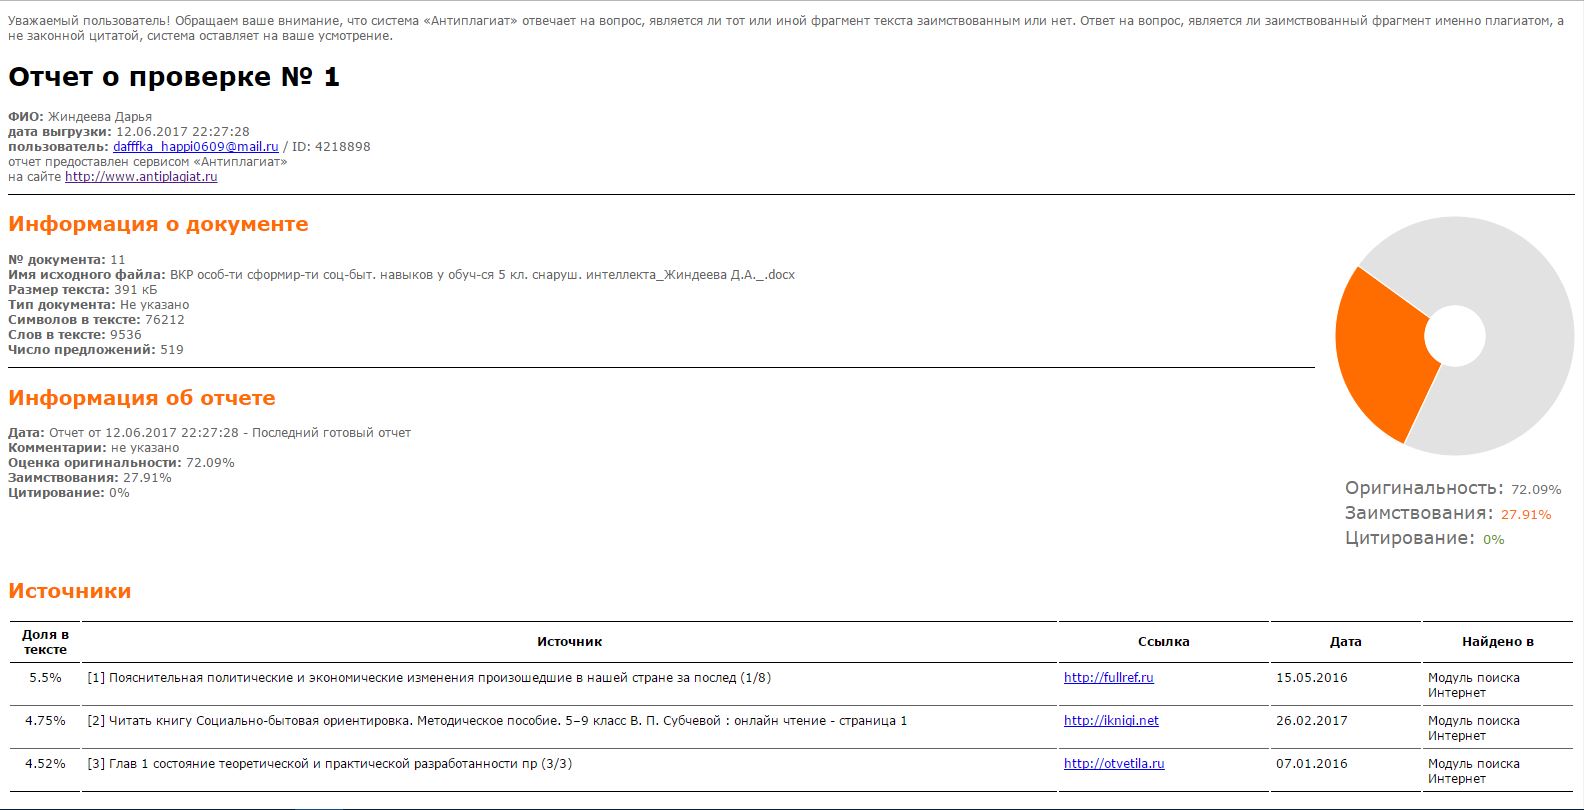Click the "Отчет о проверке № 1" heading
Viewport: 1584px width, 810px height.
click(174, 77)
